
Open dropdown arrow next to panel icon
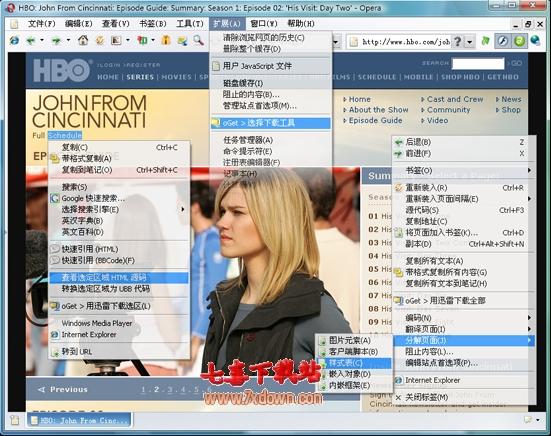click(x=128, y=41)
